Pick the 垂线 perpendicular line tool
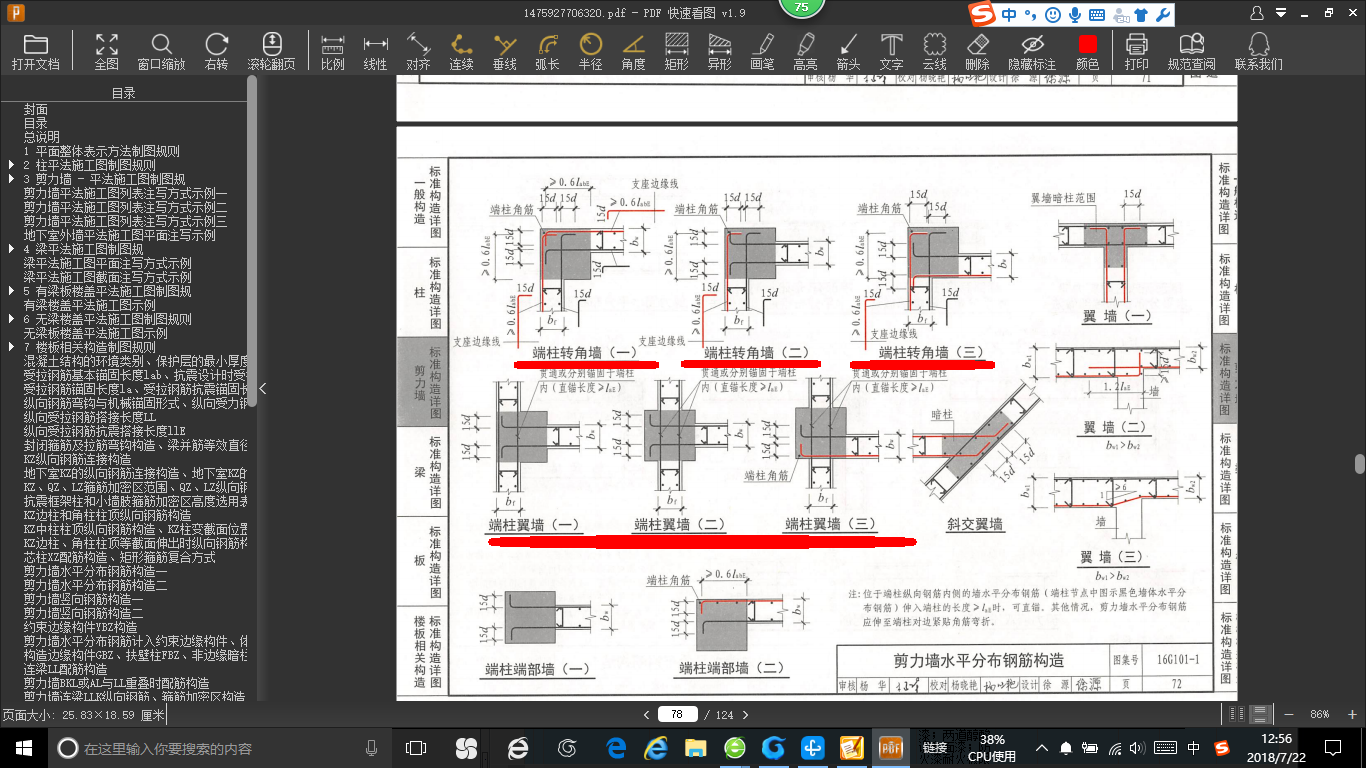Screen dimensions: 1366x768 (505, 51)
